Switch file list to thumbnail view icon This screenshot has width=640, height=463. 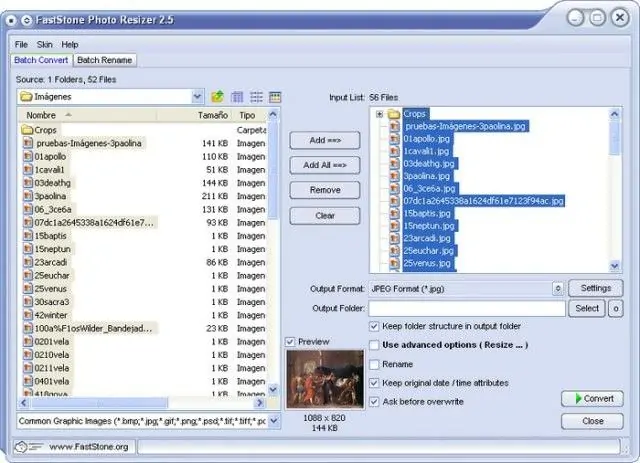[x=275, y=97]
